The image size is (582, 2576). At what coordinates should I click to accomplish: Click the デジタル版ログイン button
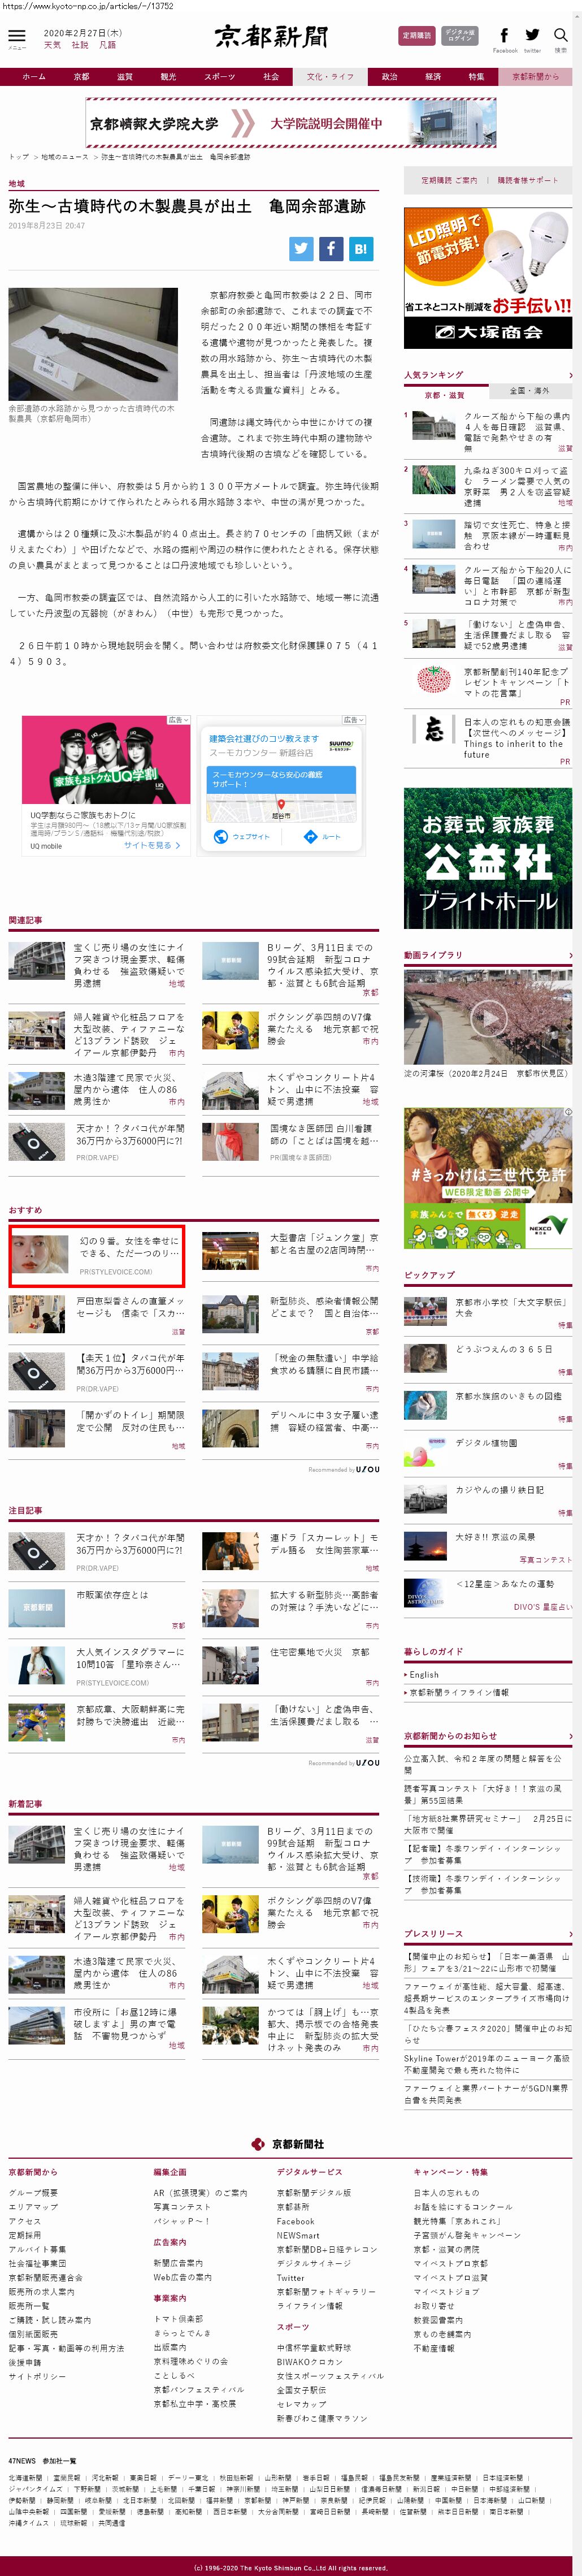[460, 36]
